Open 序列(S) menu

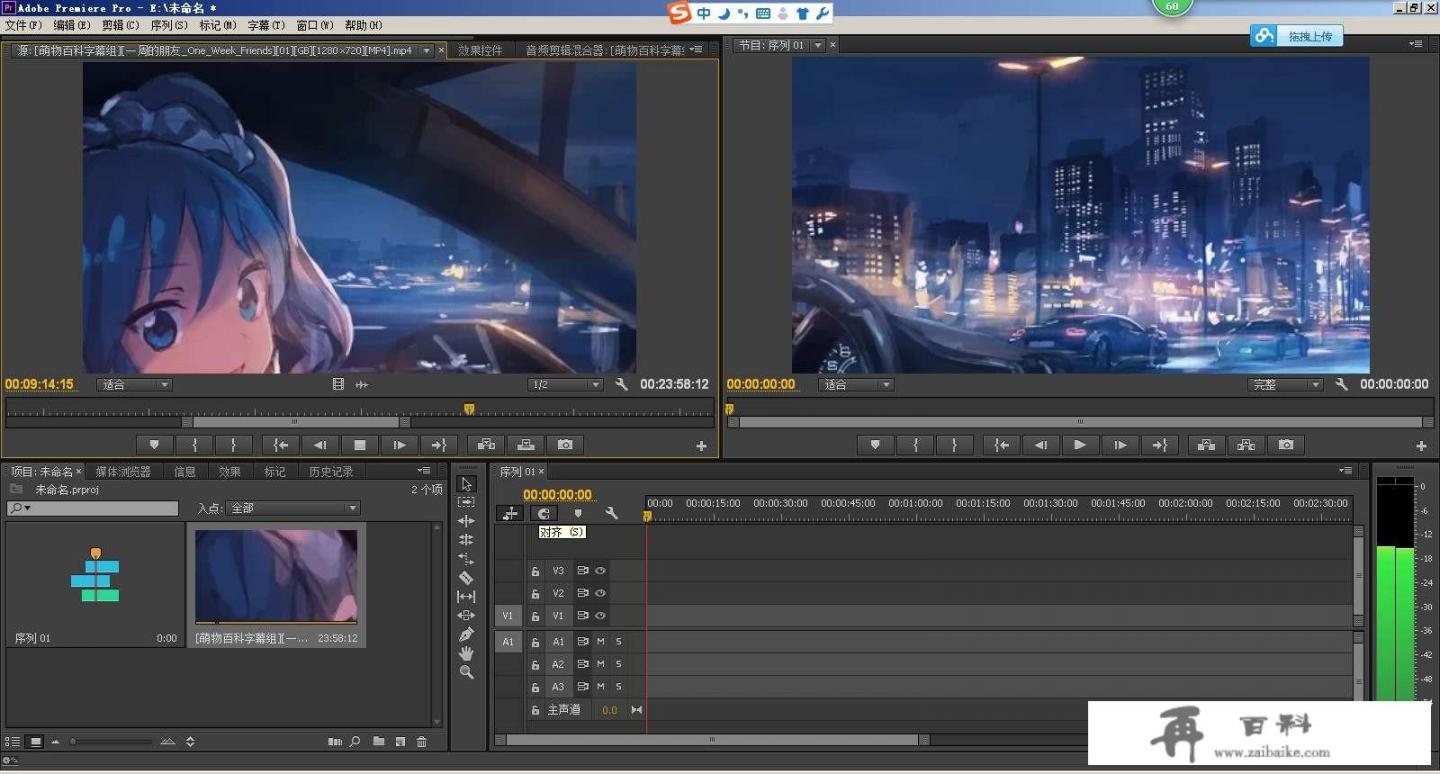click(168, 25)
